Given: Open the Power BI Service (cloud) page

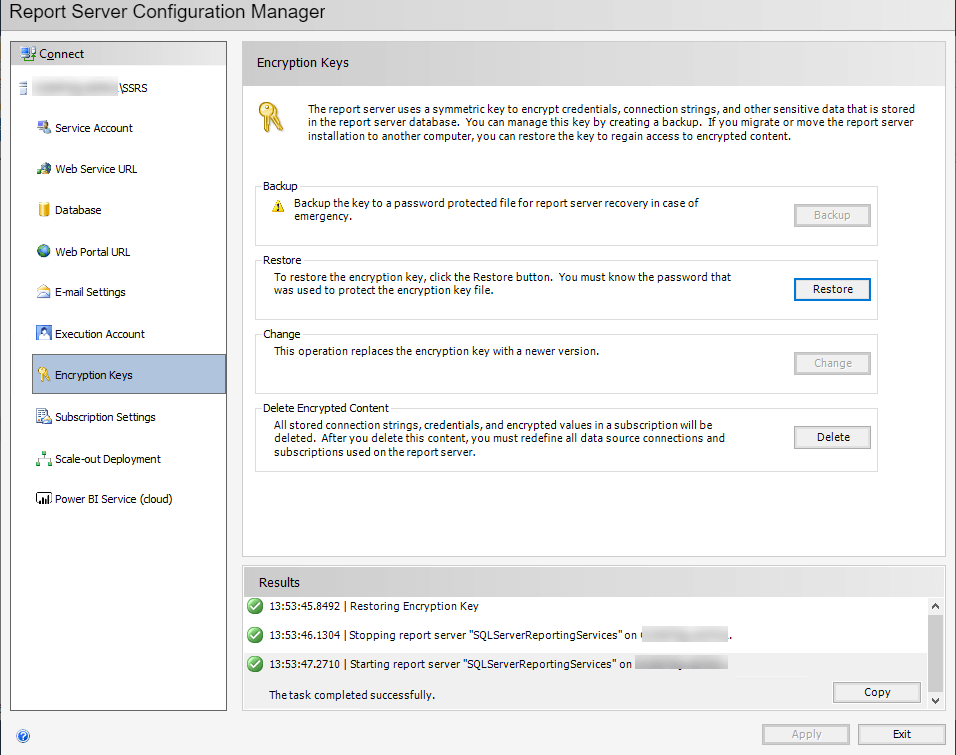Looking at the screenshot, I should (x=113, y=499).
